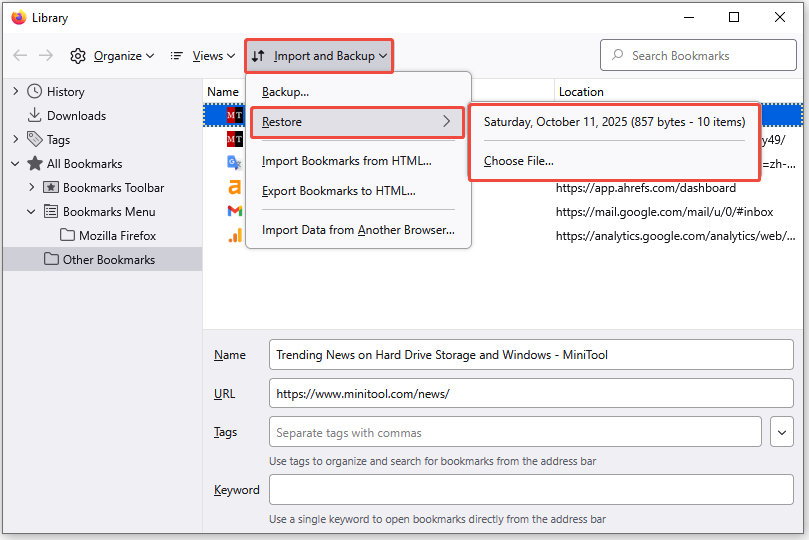Select Other Bookmarks folder
Screen dimensions: 809x540
tap(108, 259)
